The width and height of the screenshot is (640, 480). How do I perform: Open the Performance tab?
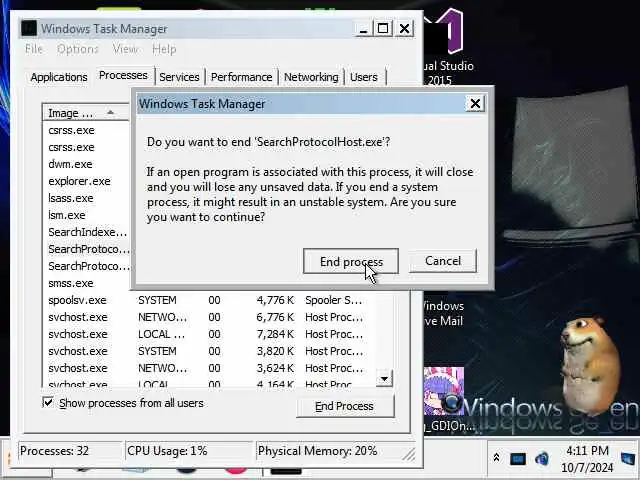click(241, 77)
